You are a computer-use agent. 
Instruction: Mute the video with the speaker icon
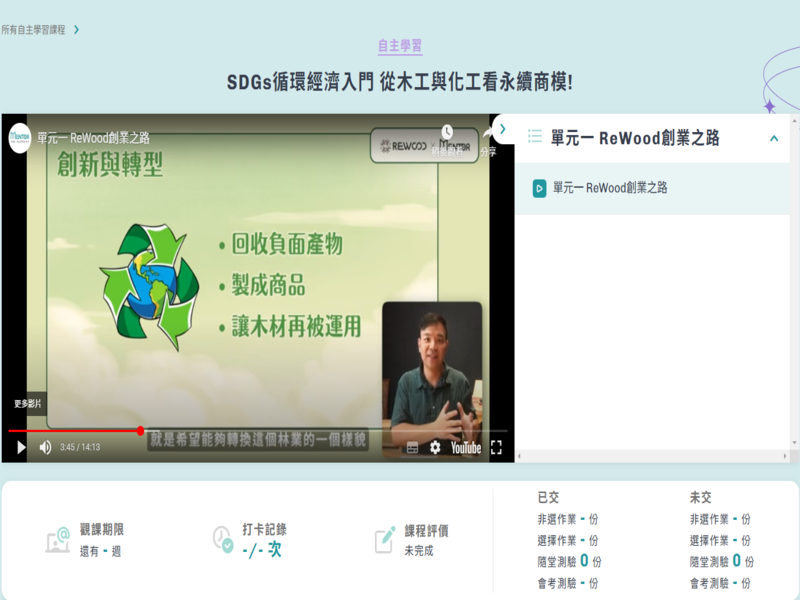(45, 447)
